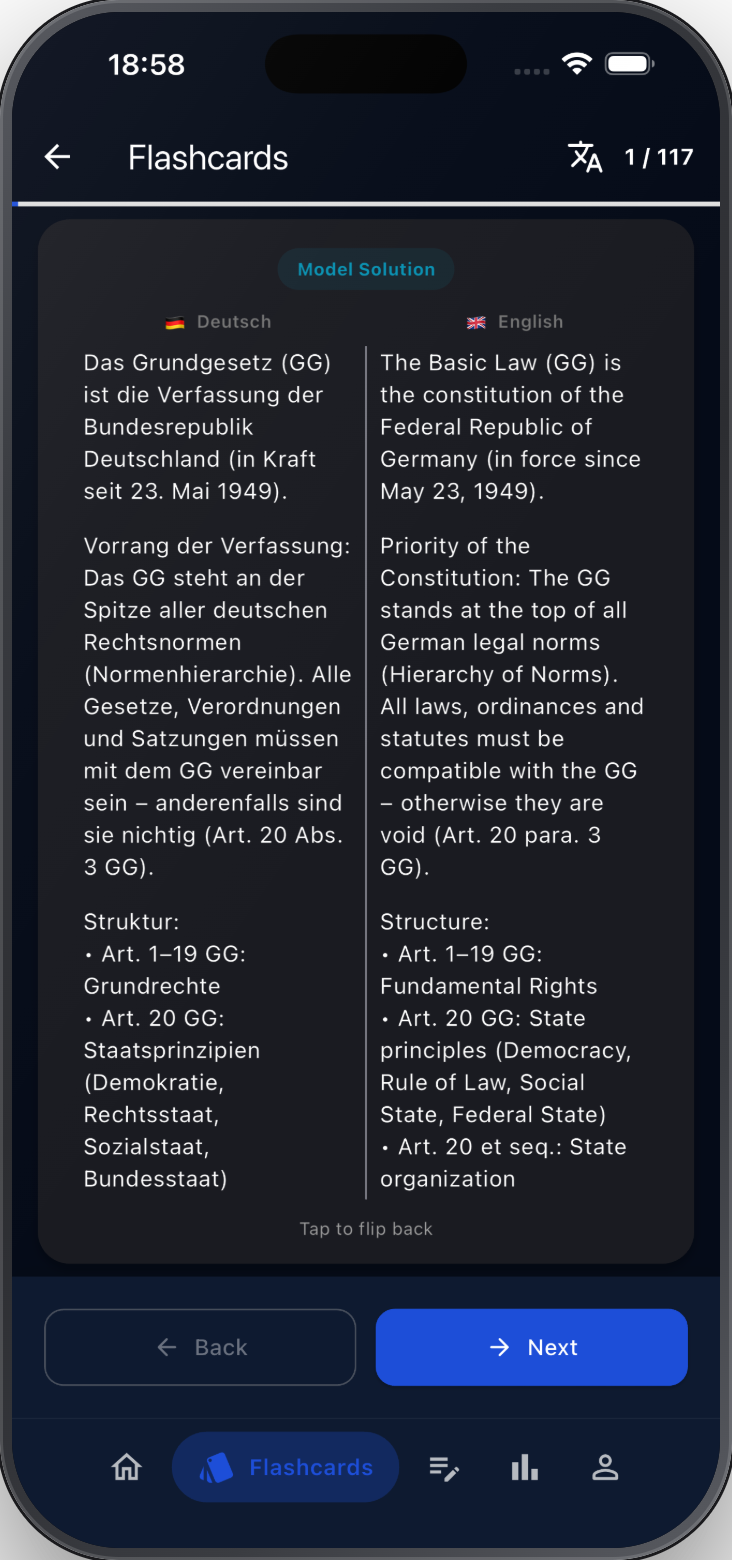Tap 'Tap to flip back' text

pos(366,1228)
